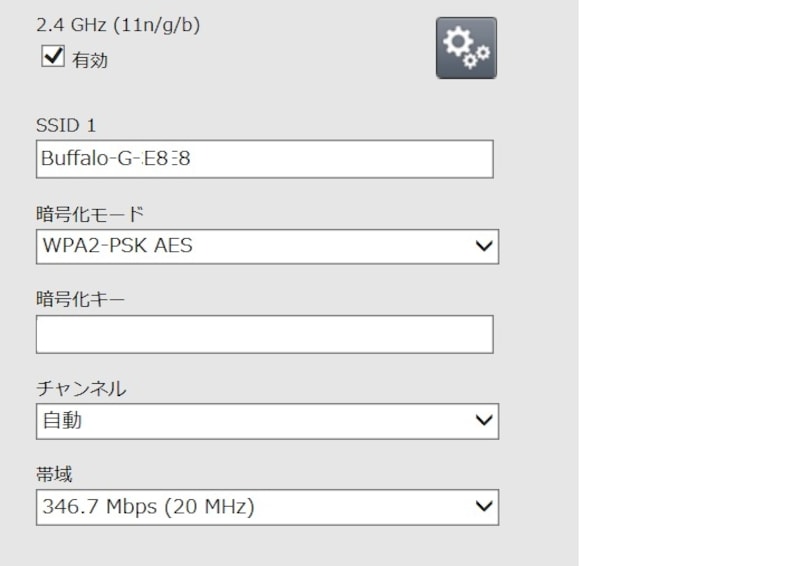Open the 2.4 GHz advanced settings gear
This screenshot has width=800, height=566.
point(466,48)
